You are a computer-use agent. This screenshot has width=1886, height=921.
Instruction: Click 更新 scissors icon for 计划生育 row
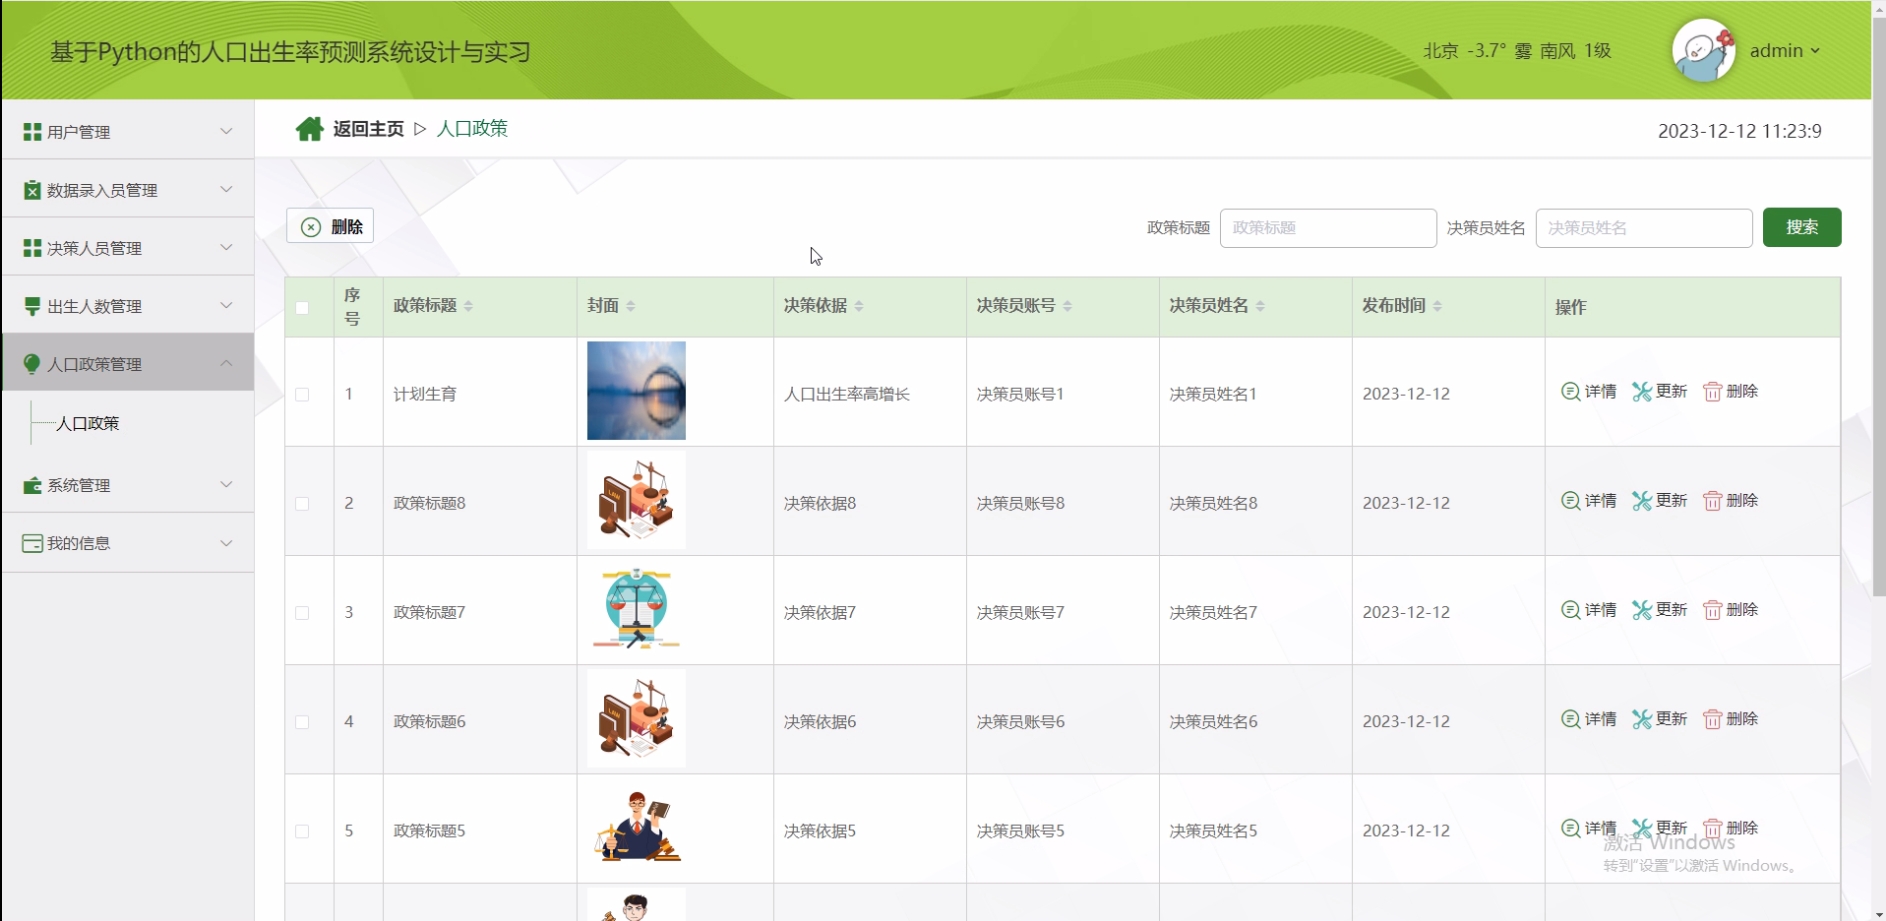1641,391
